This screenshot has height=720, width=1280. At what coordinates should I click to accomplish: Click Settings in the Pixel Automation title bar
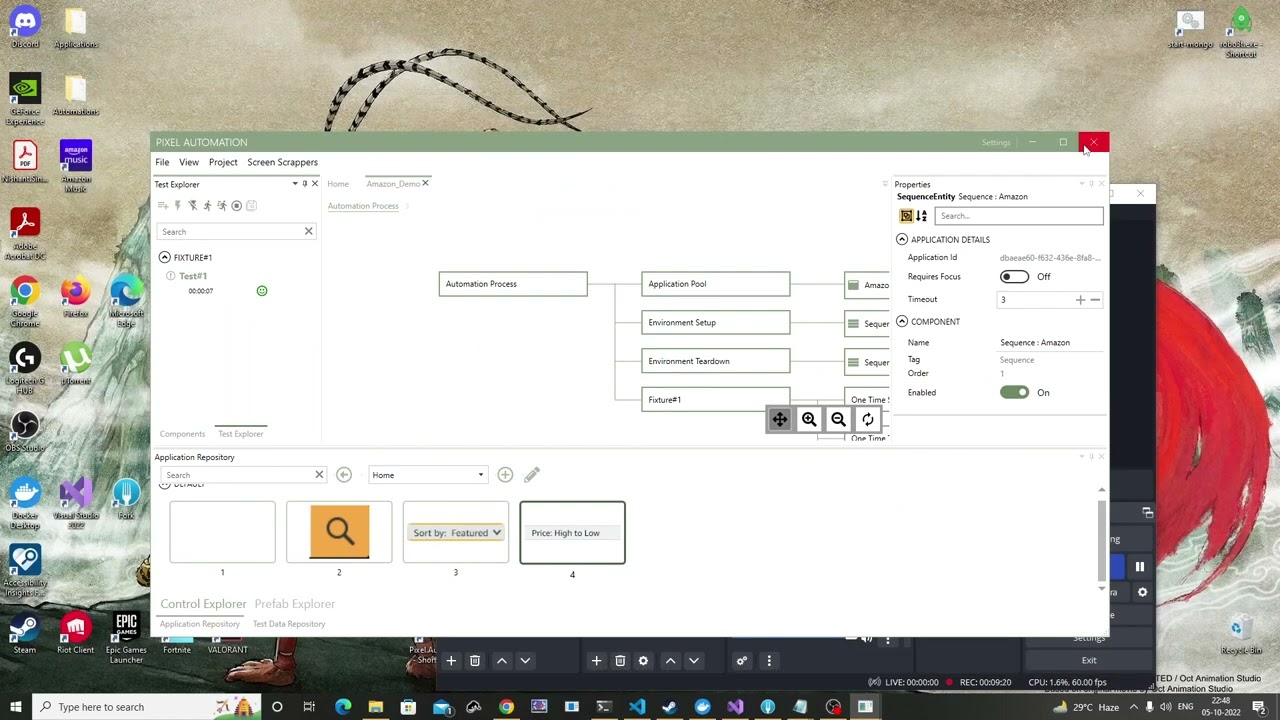click(x=996, y=142)
